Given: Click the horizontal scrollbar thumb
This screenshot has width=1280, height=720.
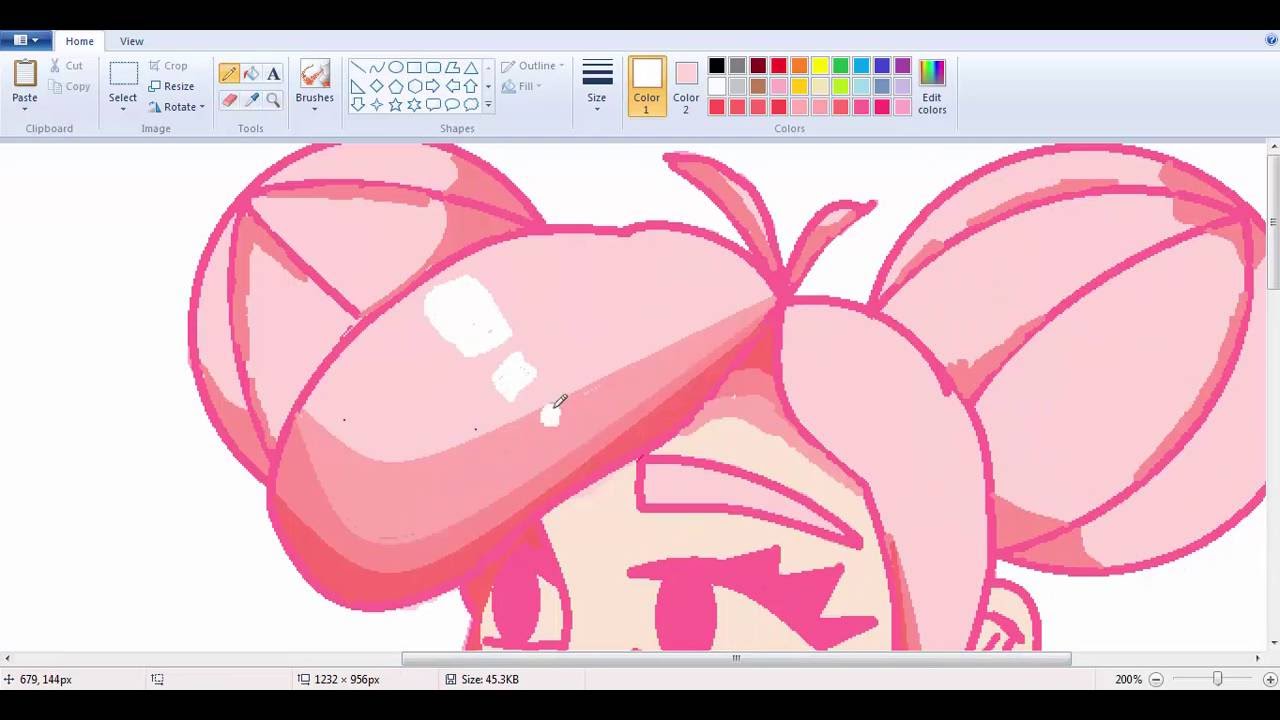Looking at the screenshot, I should [736, 658].
